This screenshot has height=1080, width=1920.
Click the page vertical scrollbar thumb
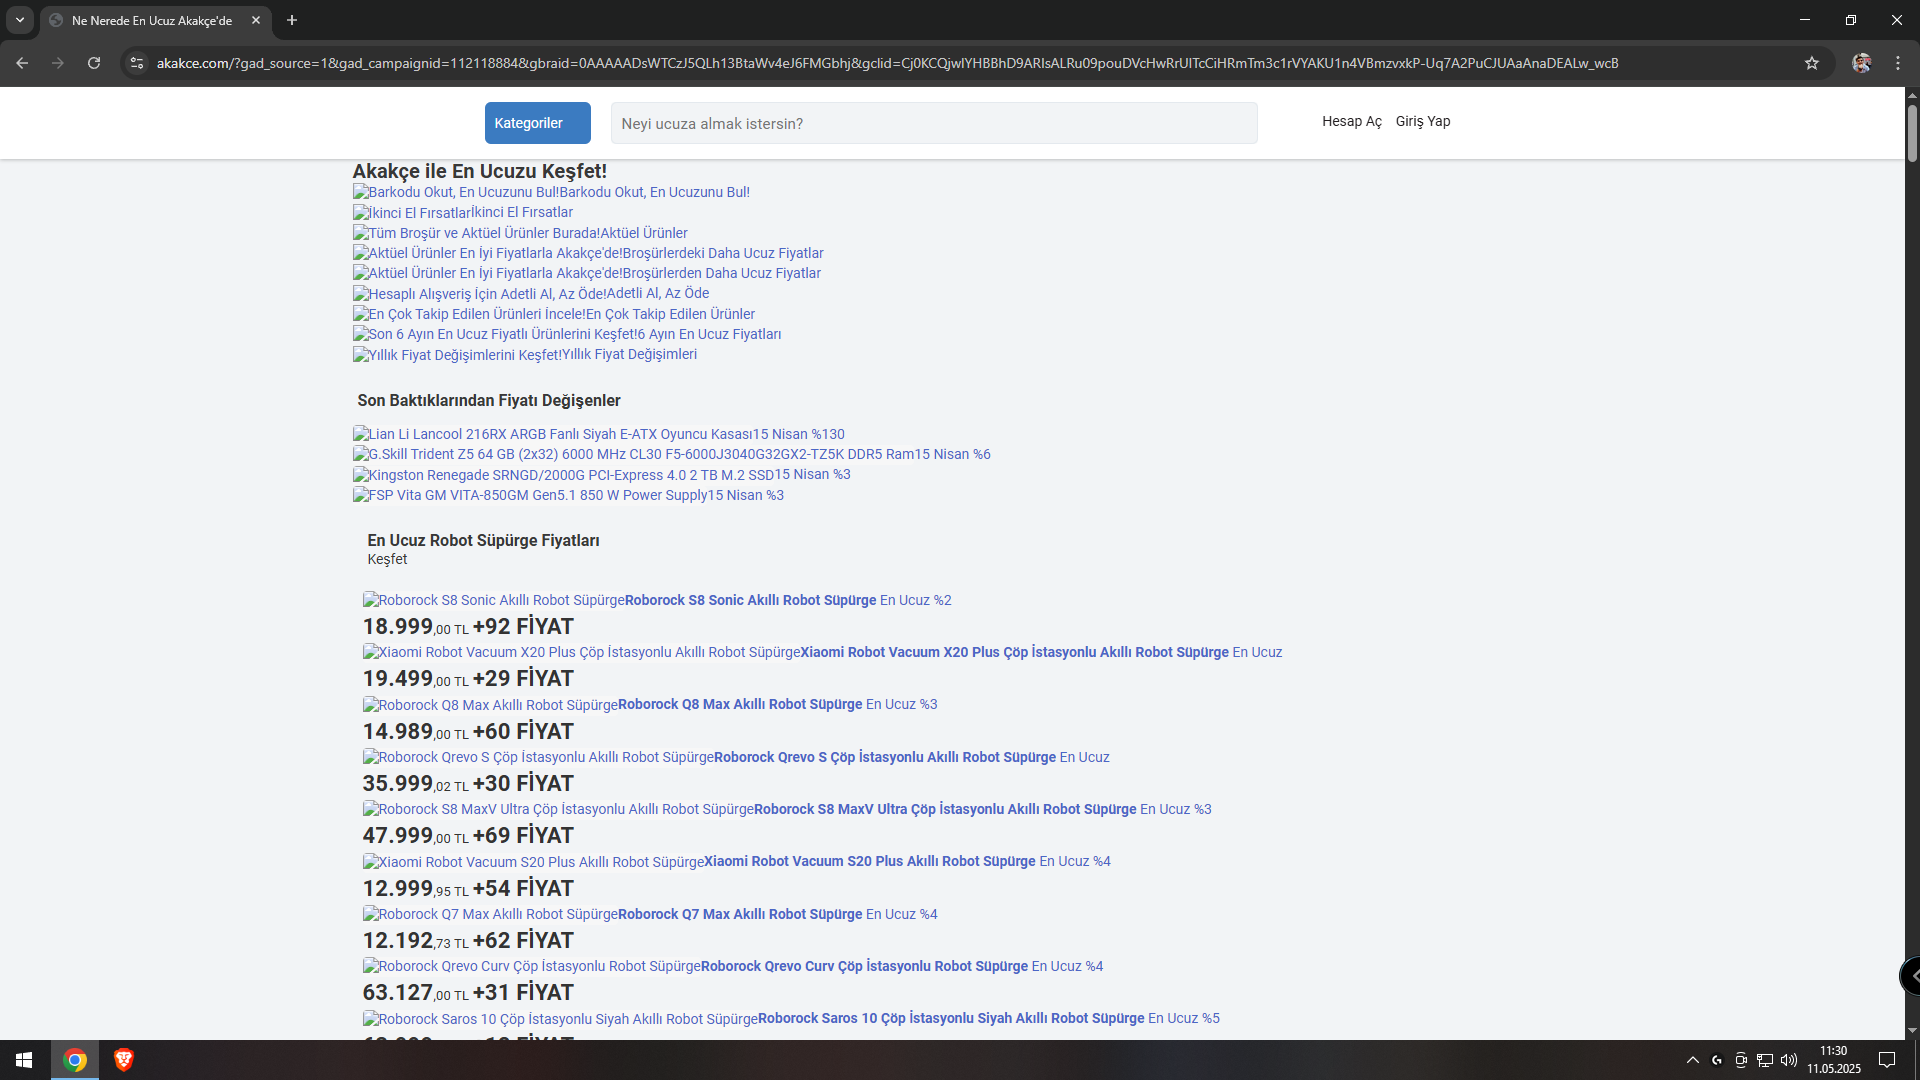(1912, 132)
